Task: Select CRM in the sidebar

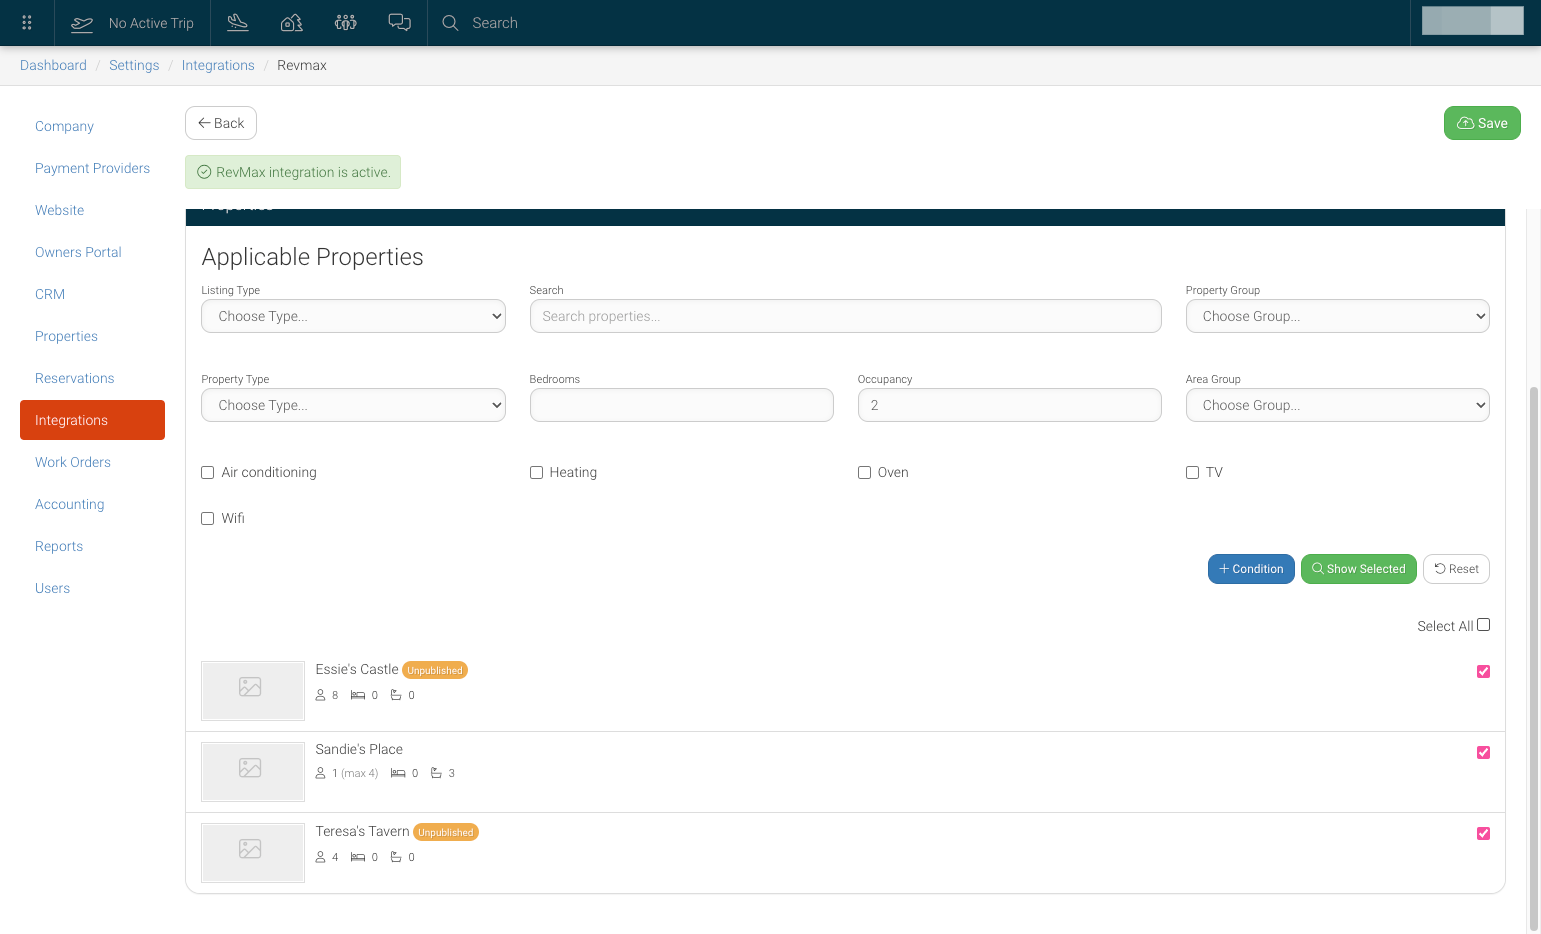Action: pyautogui.click(x=50, y=294)
